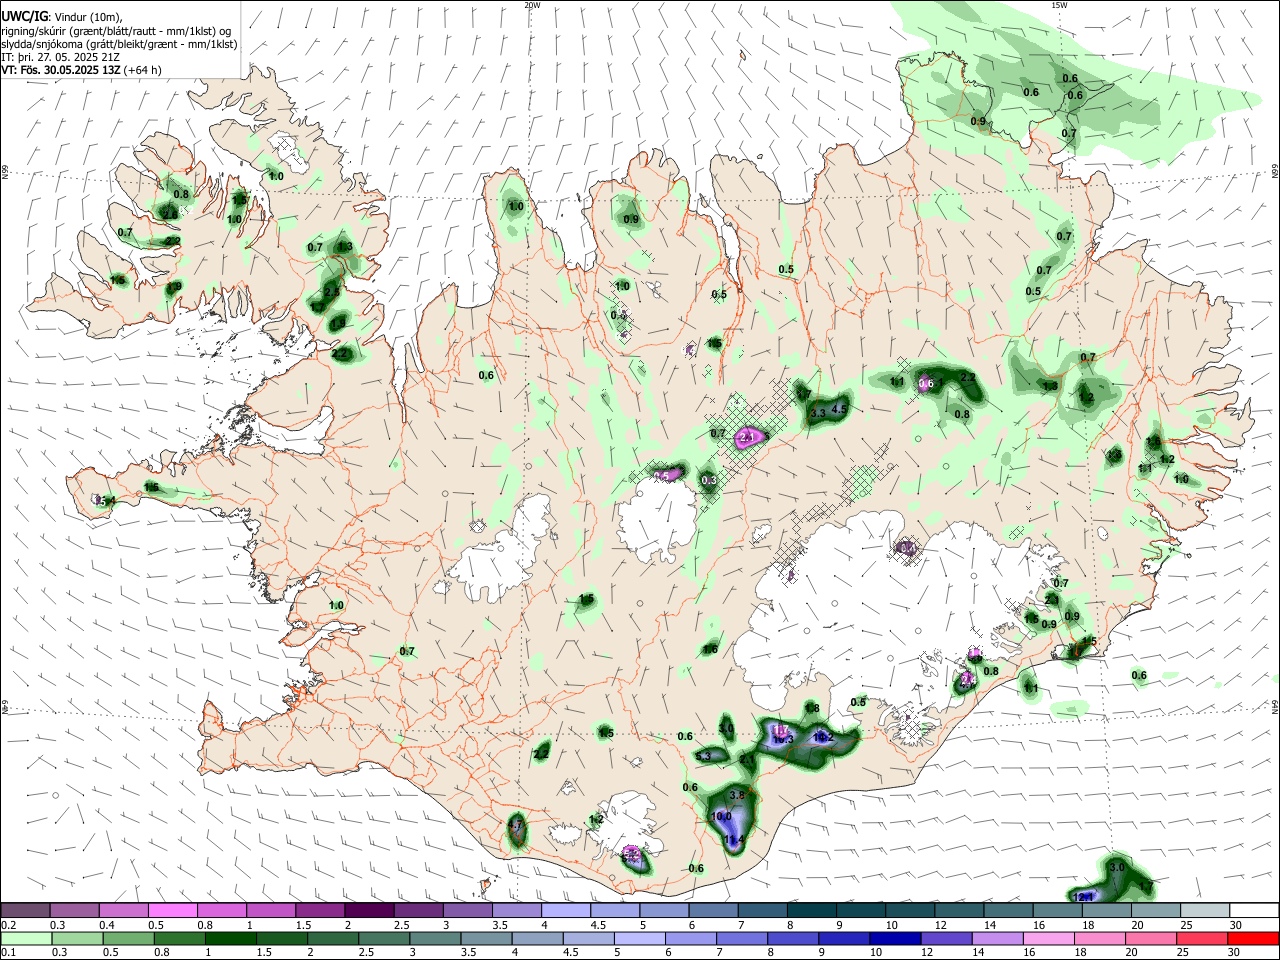Click the 5.3 precipitation value in the south
Image resolution: width=1280 pixels, height=960 pixels.
tap(703, 756)
